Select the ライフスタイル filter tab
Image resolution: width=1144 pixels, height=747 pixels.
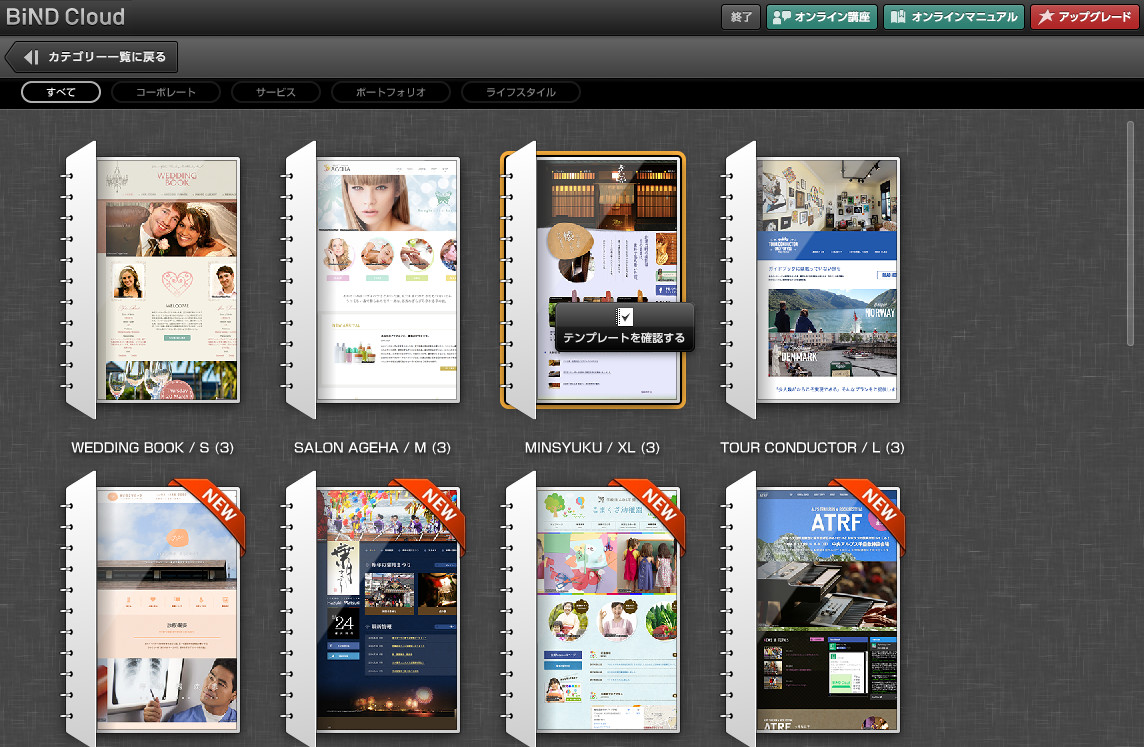click(x=520, y=92)
